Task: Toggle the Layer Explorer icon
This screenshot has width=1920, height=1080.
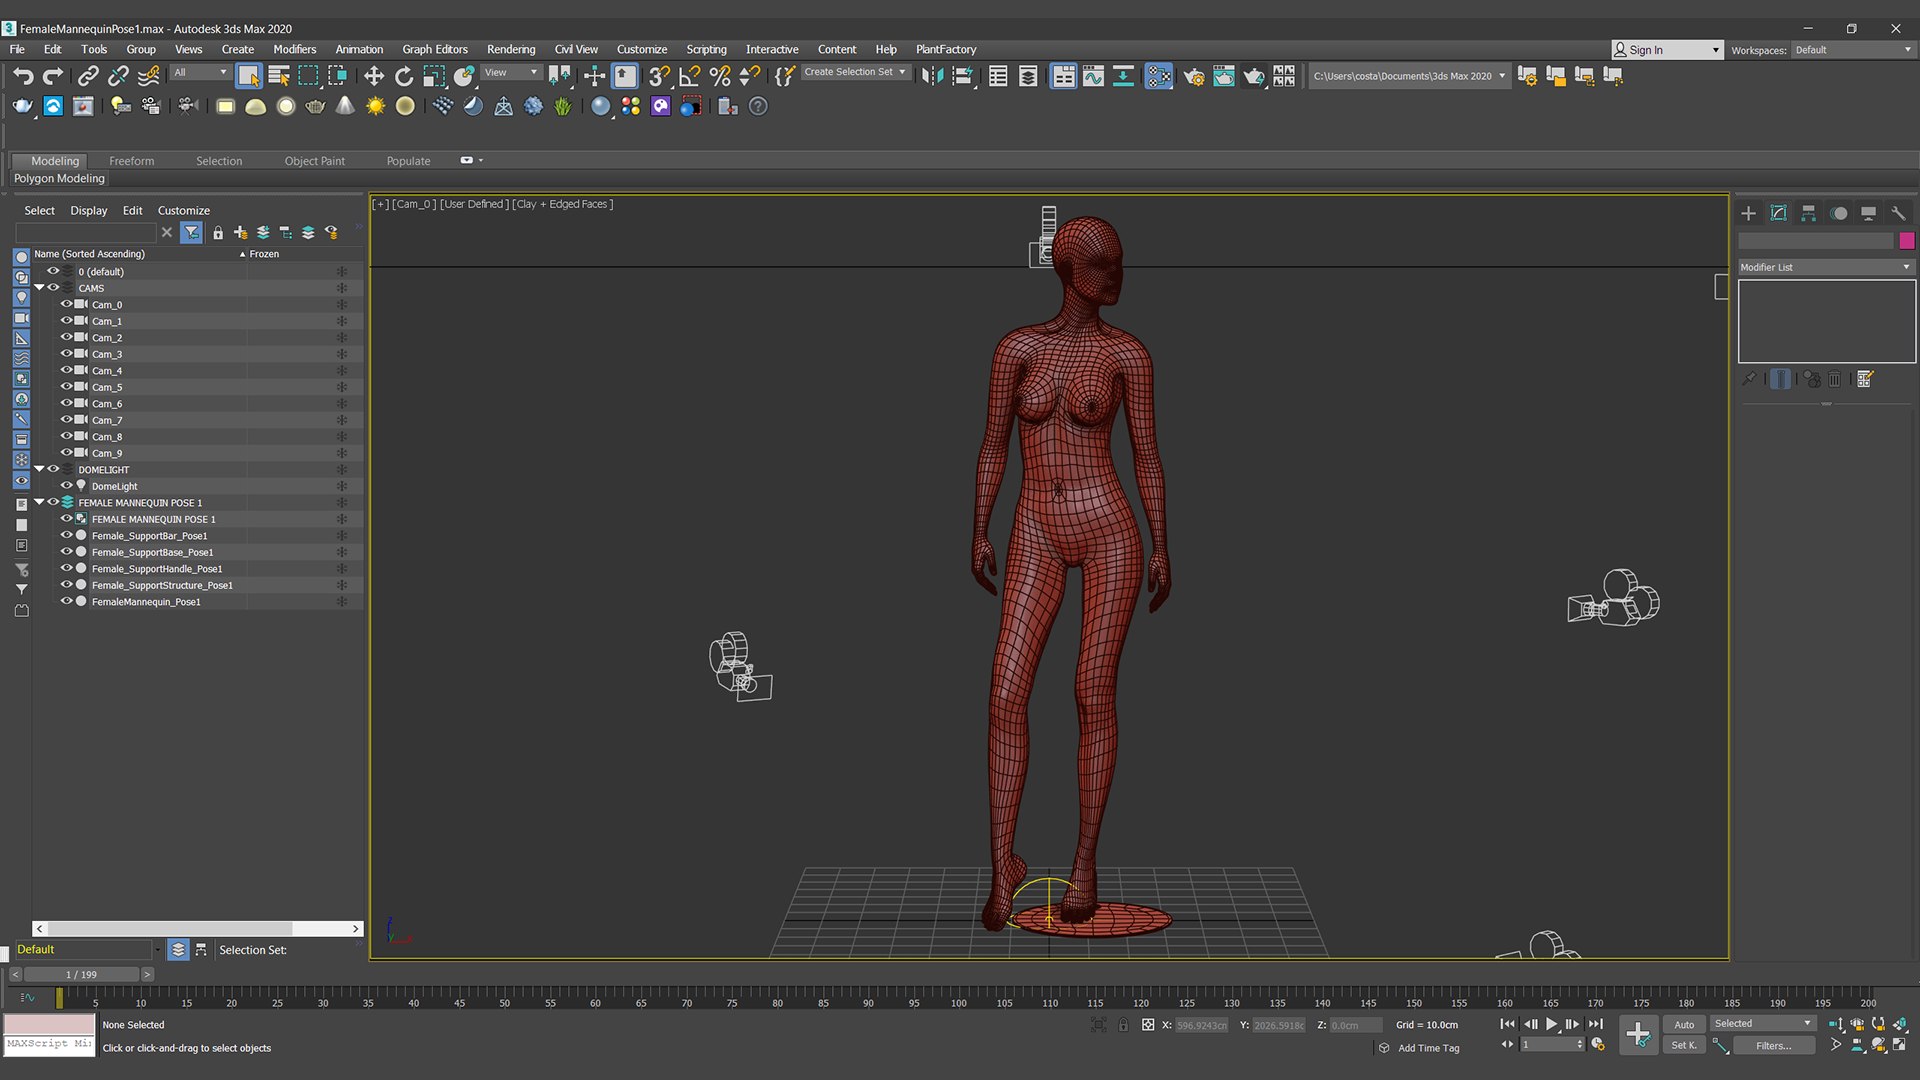Action: [x=1028, y=76]
